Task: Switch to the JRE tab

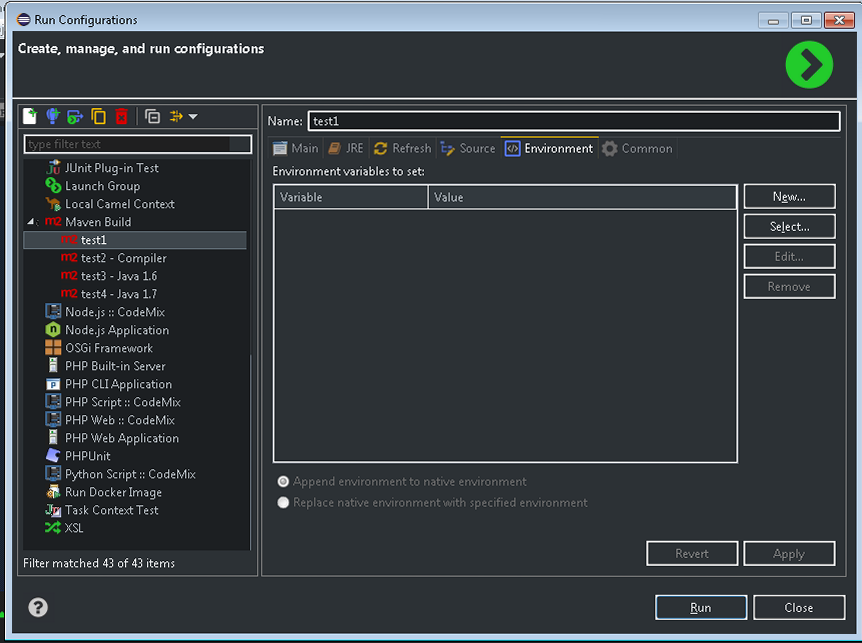Action: [x=346, y=148]
